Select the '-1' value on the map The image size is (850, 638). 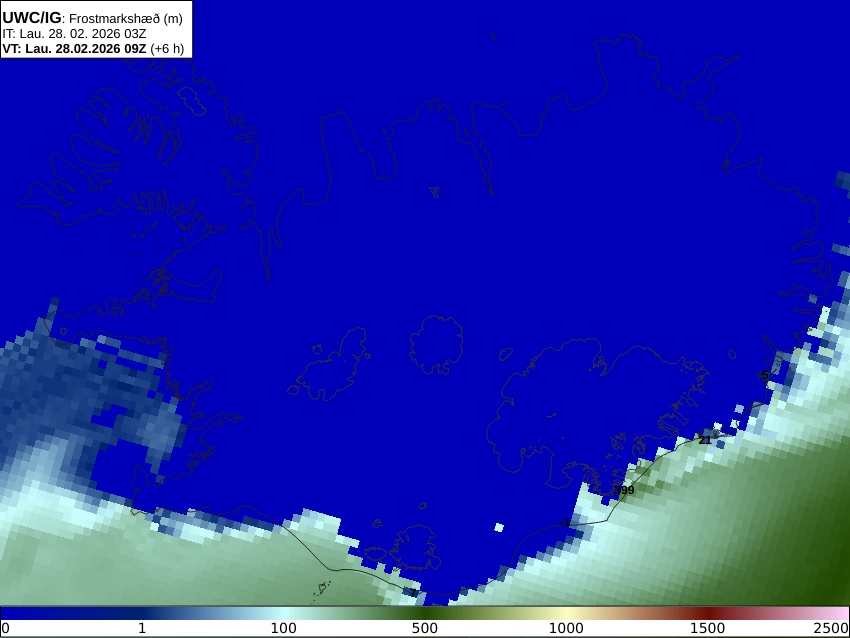coord(565,523)
